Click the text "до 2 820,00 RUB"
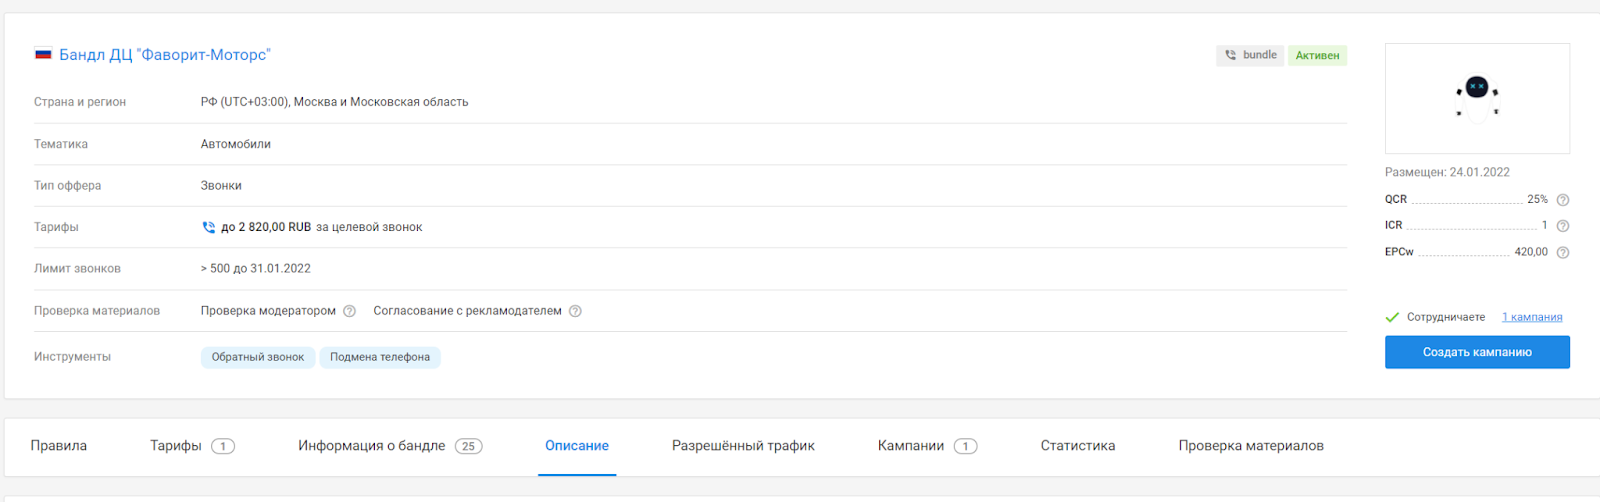This screenshot has width=1600, height=502. [266, 227]
